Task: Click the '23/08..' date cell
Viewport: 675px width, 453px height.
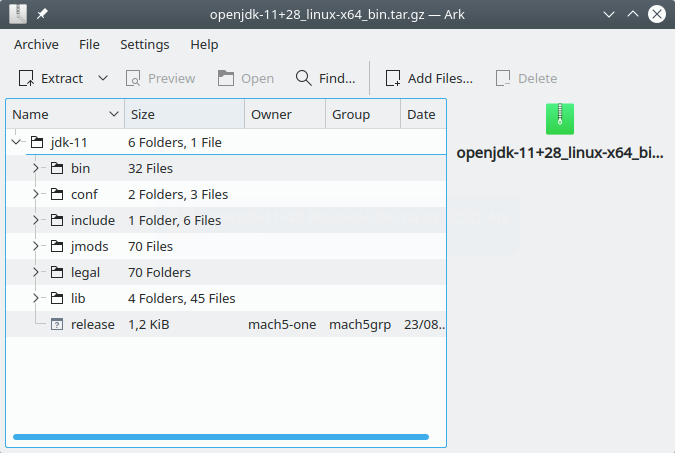Action: click(x=424, y=325)
